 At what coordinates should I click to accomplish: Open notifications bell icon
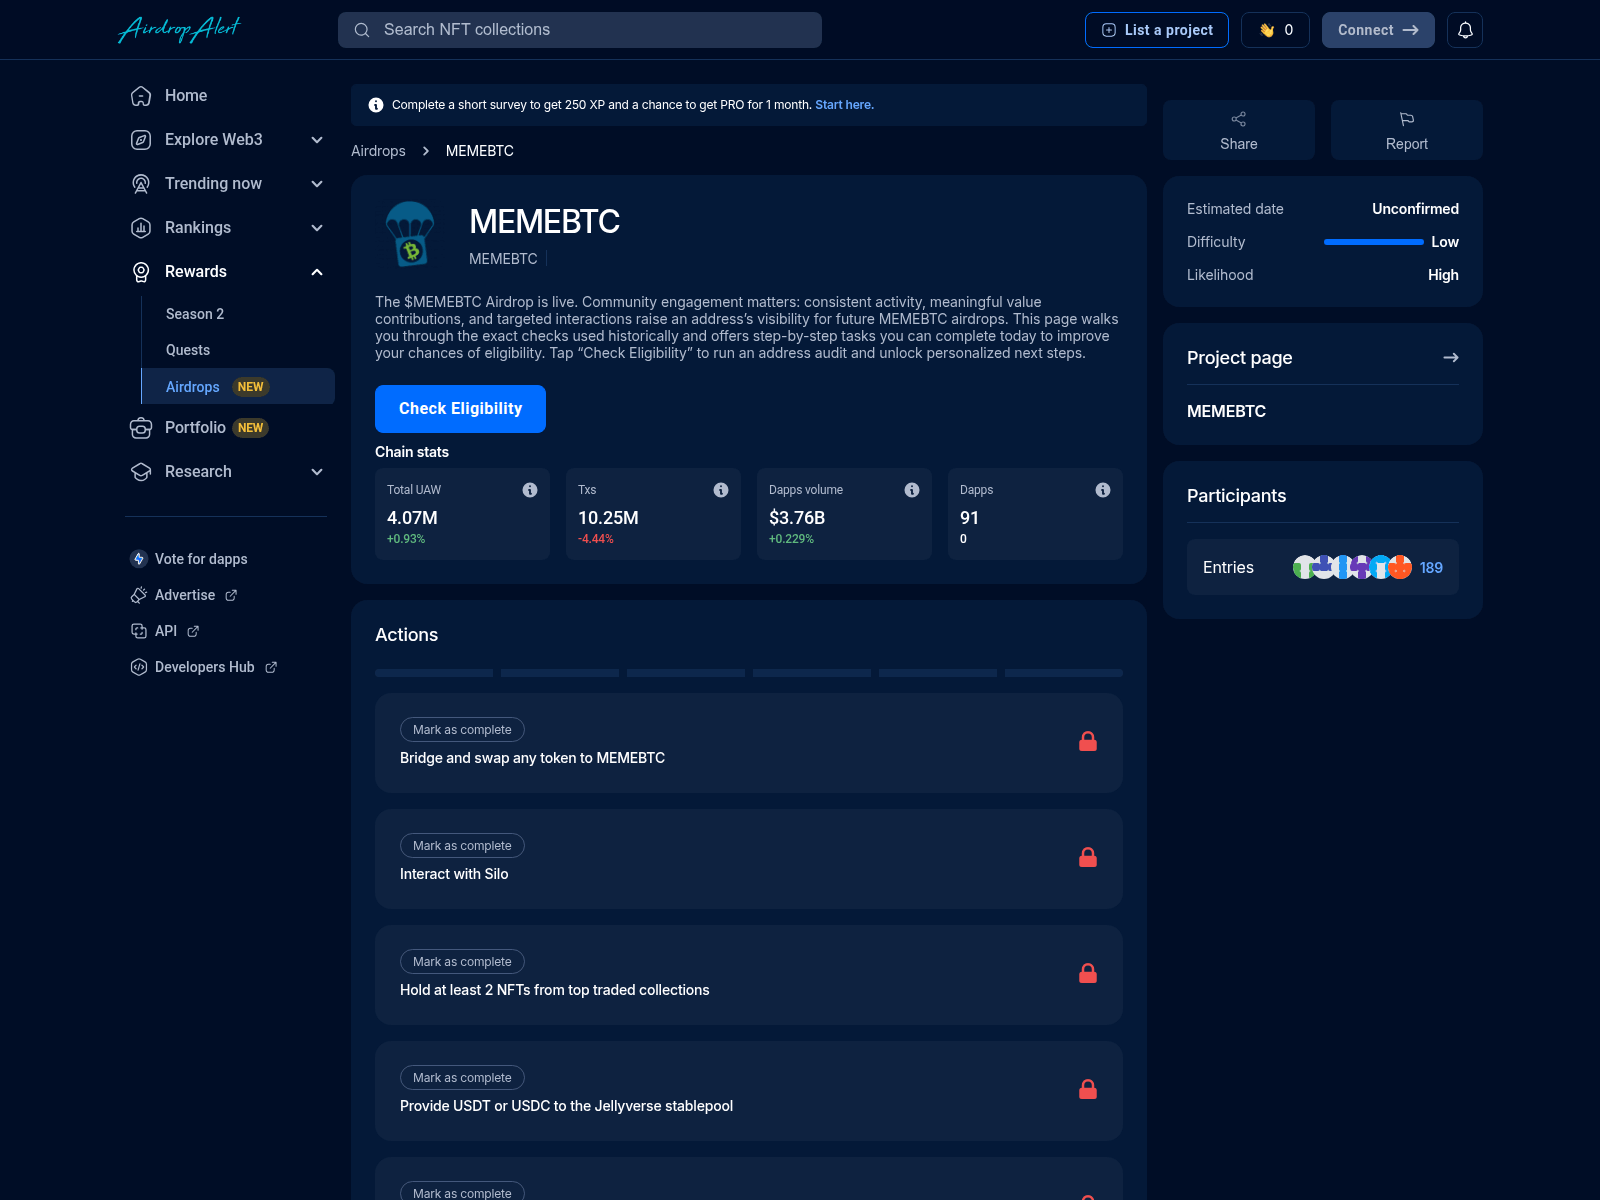[1465, 30]
